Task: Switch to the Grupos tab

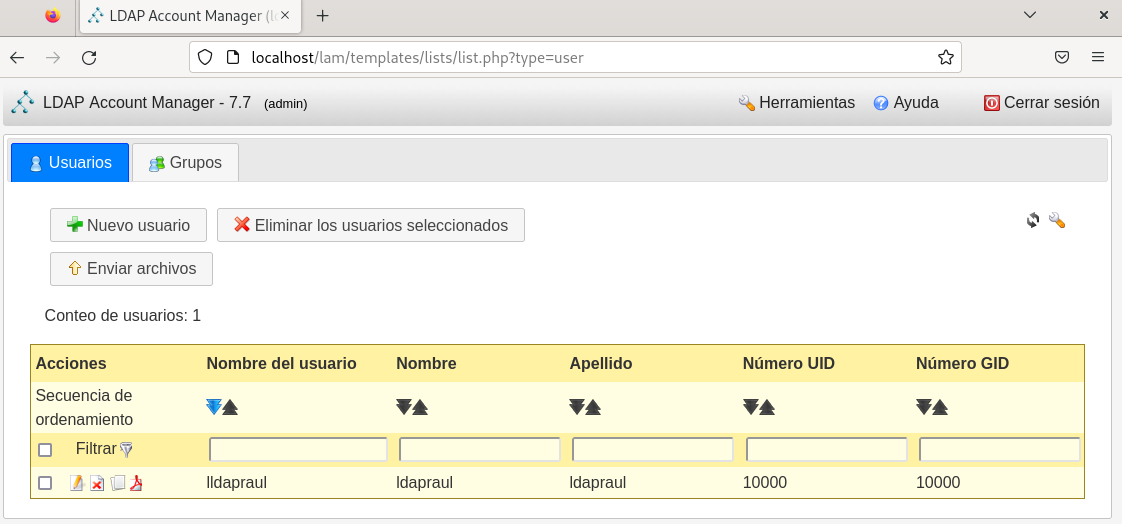Action: point(185,162)
